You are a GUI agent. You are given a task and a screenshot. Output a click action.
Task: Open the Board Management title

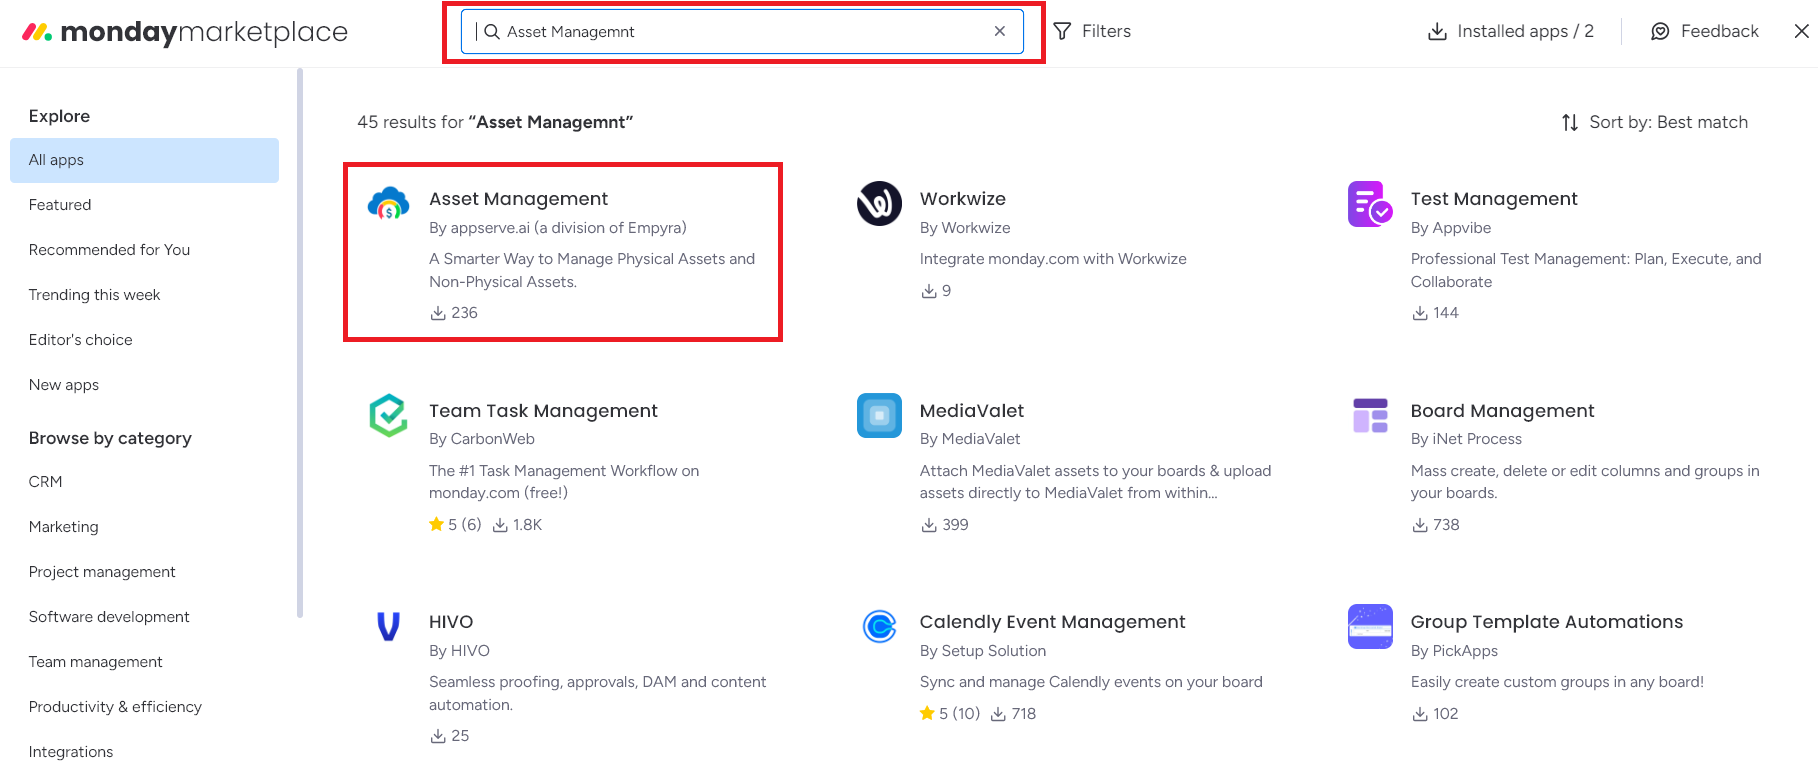point(1502,411)
